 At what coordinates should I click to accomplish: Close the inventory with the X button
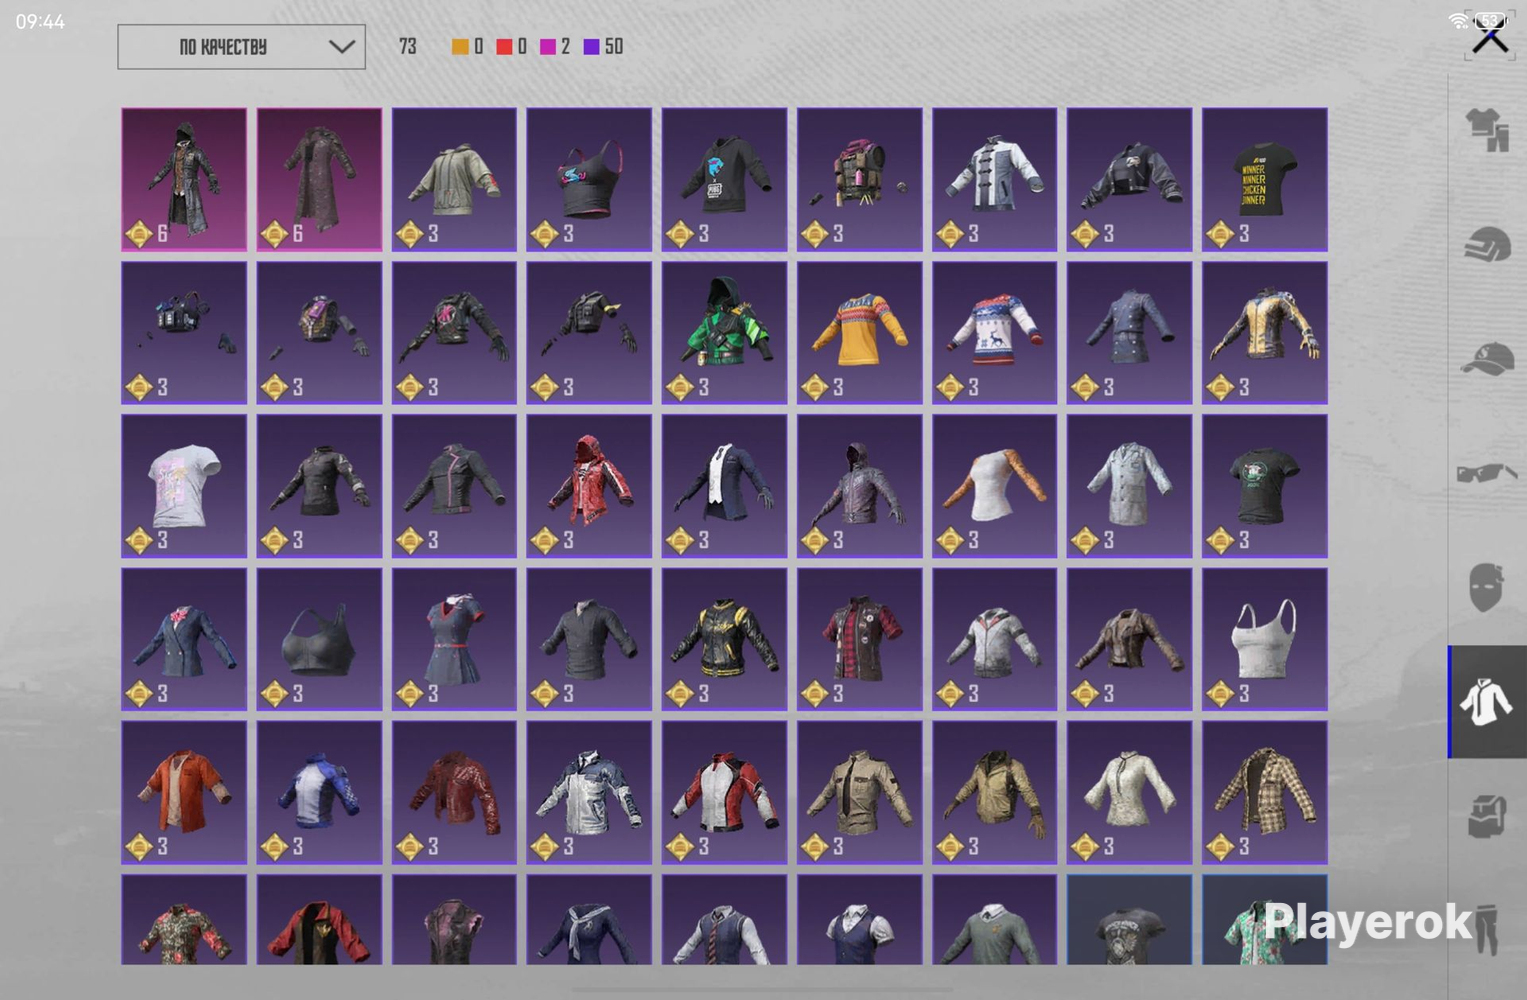click(1490, 39)
